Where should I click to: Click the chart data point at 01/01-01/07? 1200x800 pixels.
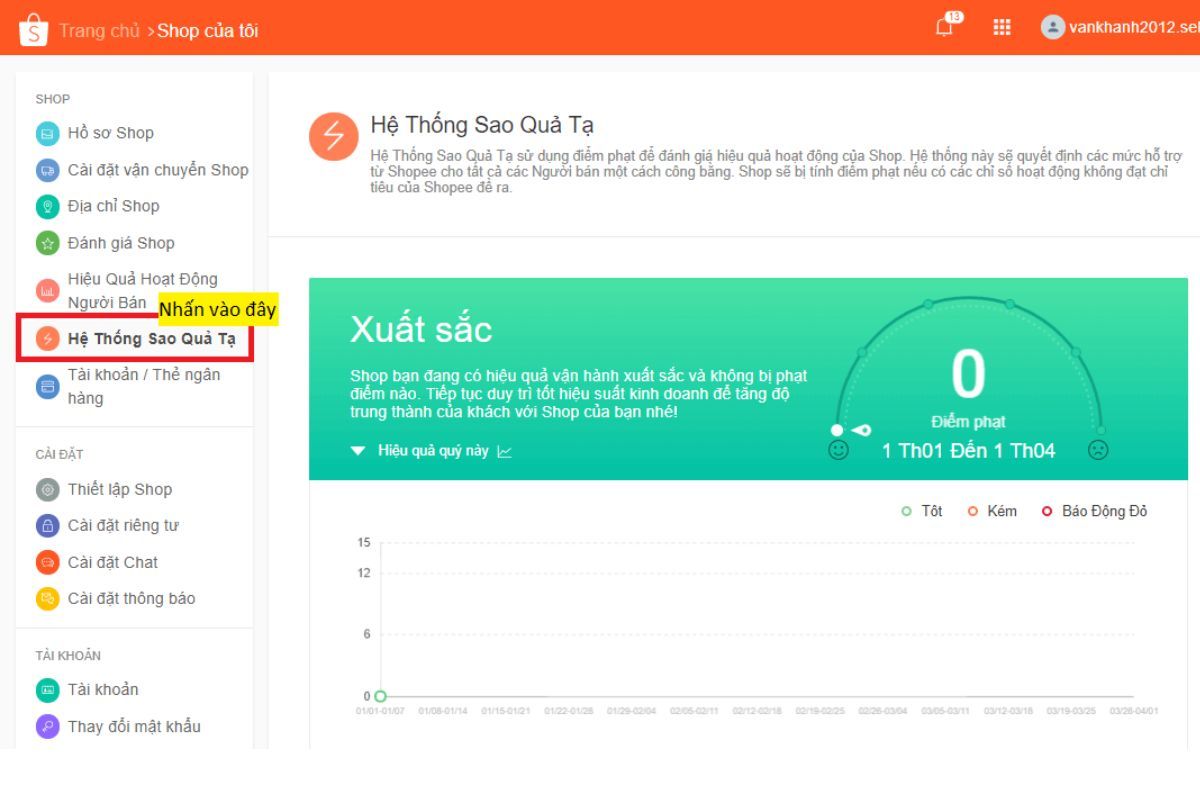(x=380, y=696)
